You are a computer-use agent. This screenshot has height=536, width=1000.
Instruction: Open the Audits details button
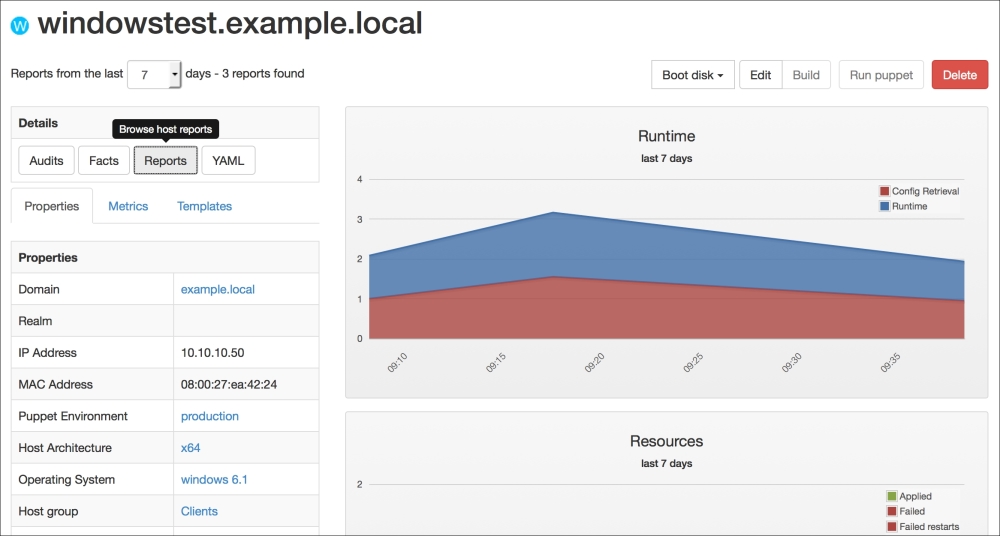coord(46,161)
